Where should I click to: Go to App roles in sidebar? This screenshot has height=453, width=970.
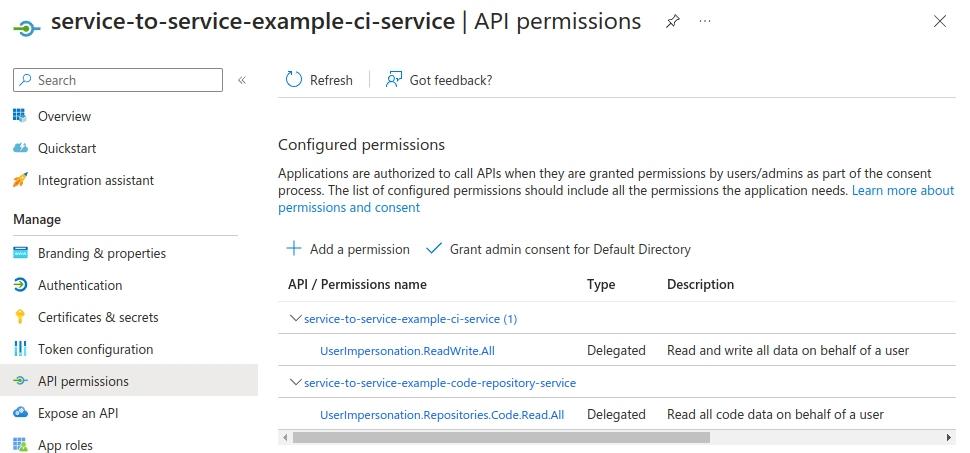click(x=65, y=445)
